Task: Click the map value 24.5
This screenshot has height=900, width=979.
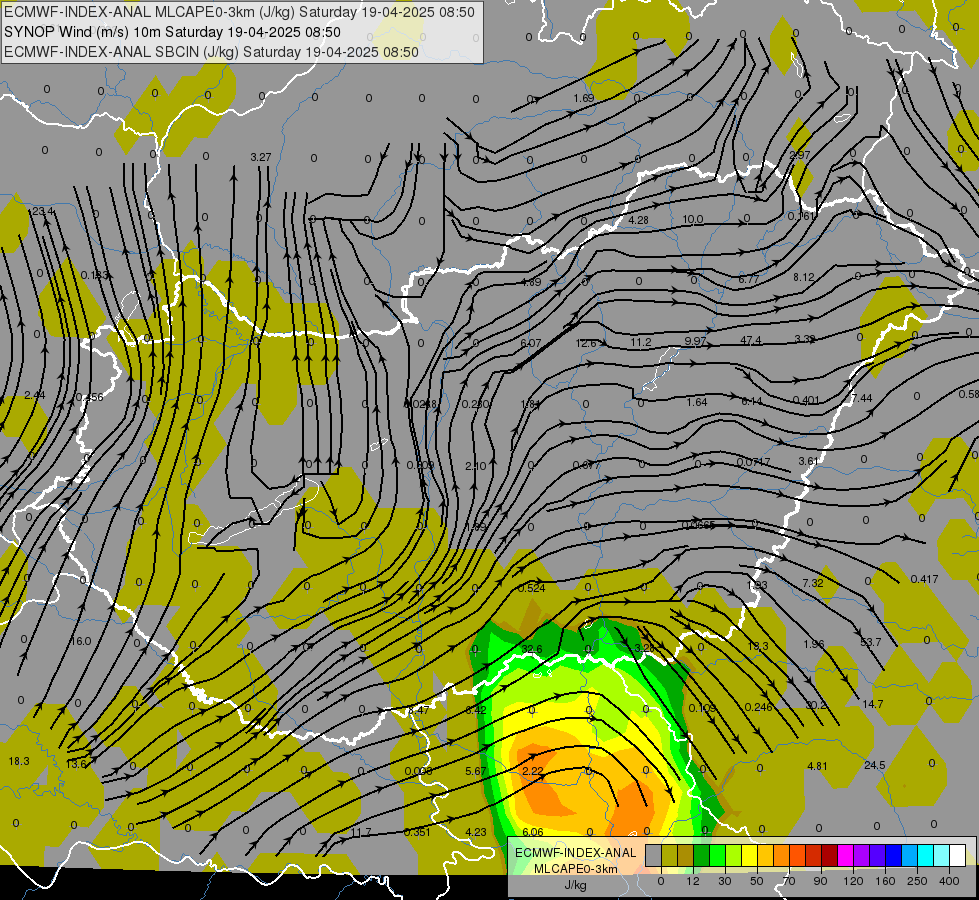Action: (x=875, y=766)
